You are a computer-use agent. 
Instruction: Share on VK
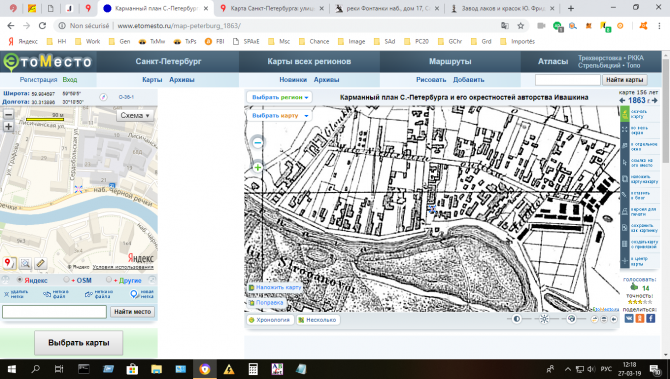point(629,318)
